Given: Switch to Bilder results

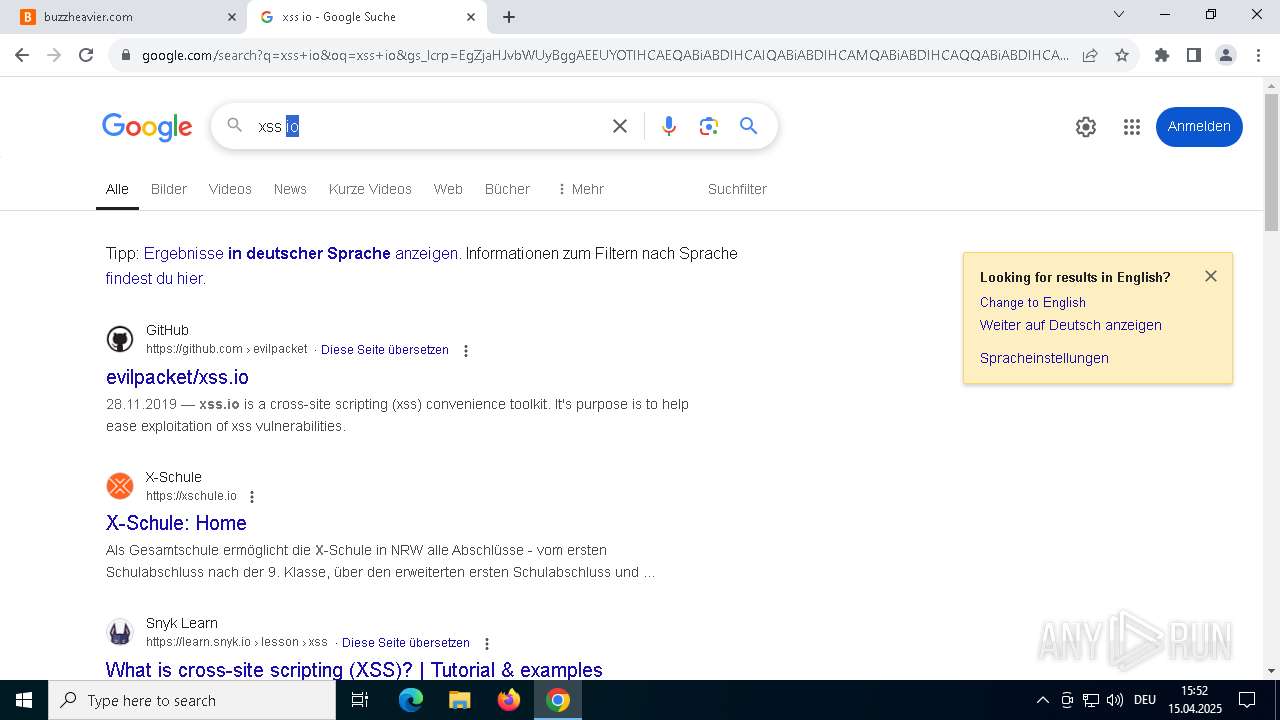Looking at the screenshot, I should (x=169, y=189).
